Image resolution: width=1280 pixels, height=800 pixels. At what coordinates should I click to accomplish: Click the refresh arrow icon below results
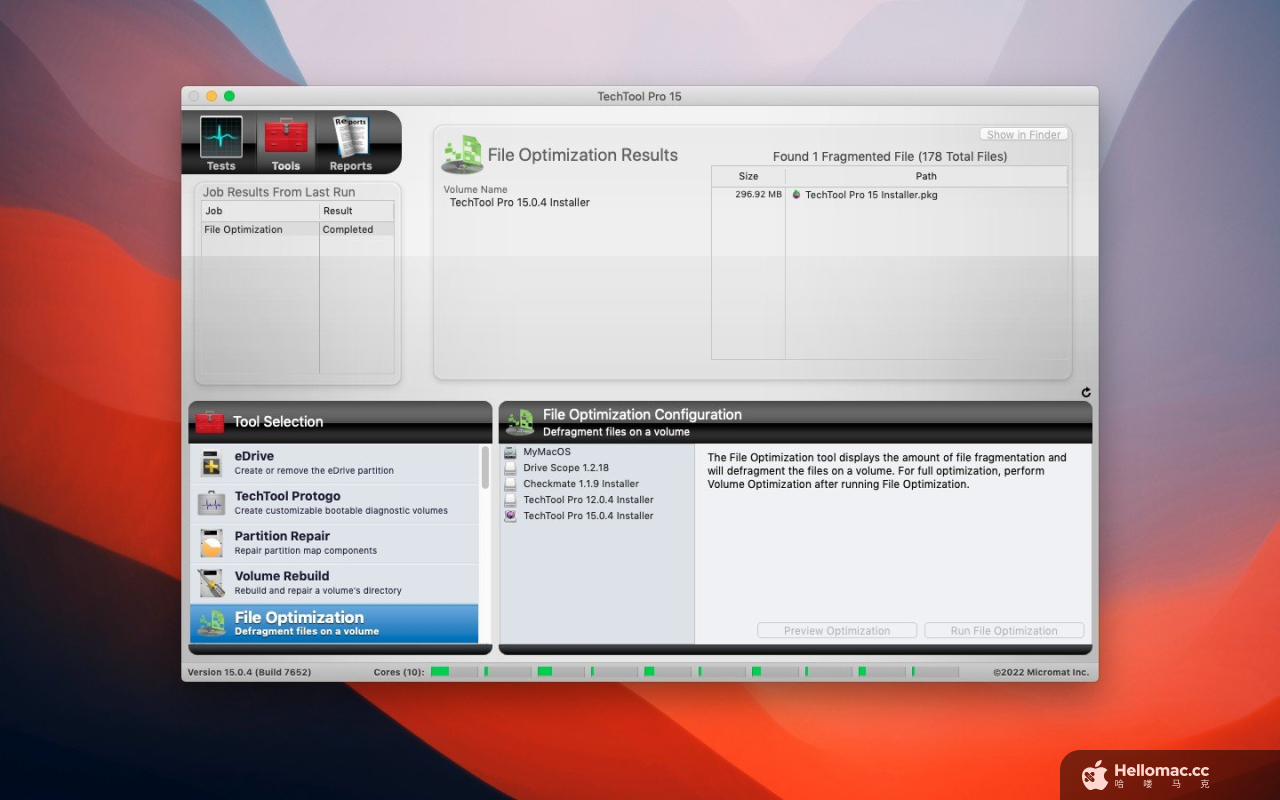(1086, 393)
